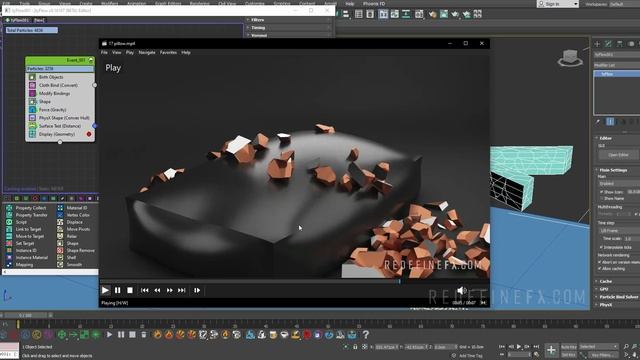
Task: Click the media player seek progress bar
Action: pyautogui.click(x=294, y=281)
